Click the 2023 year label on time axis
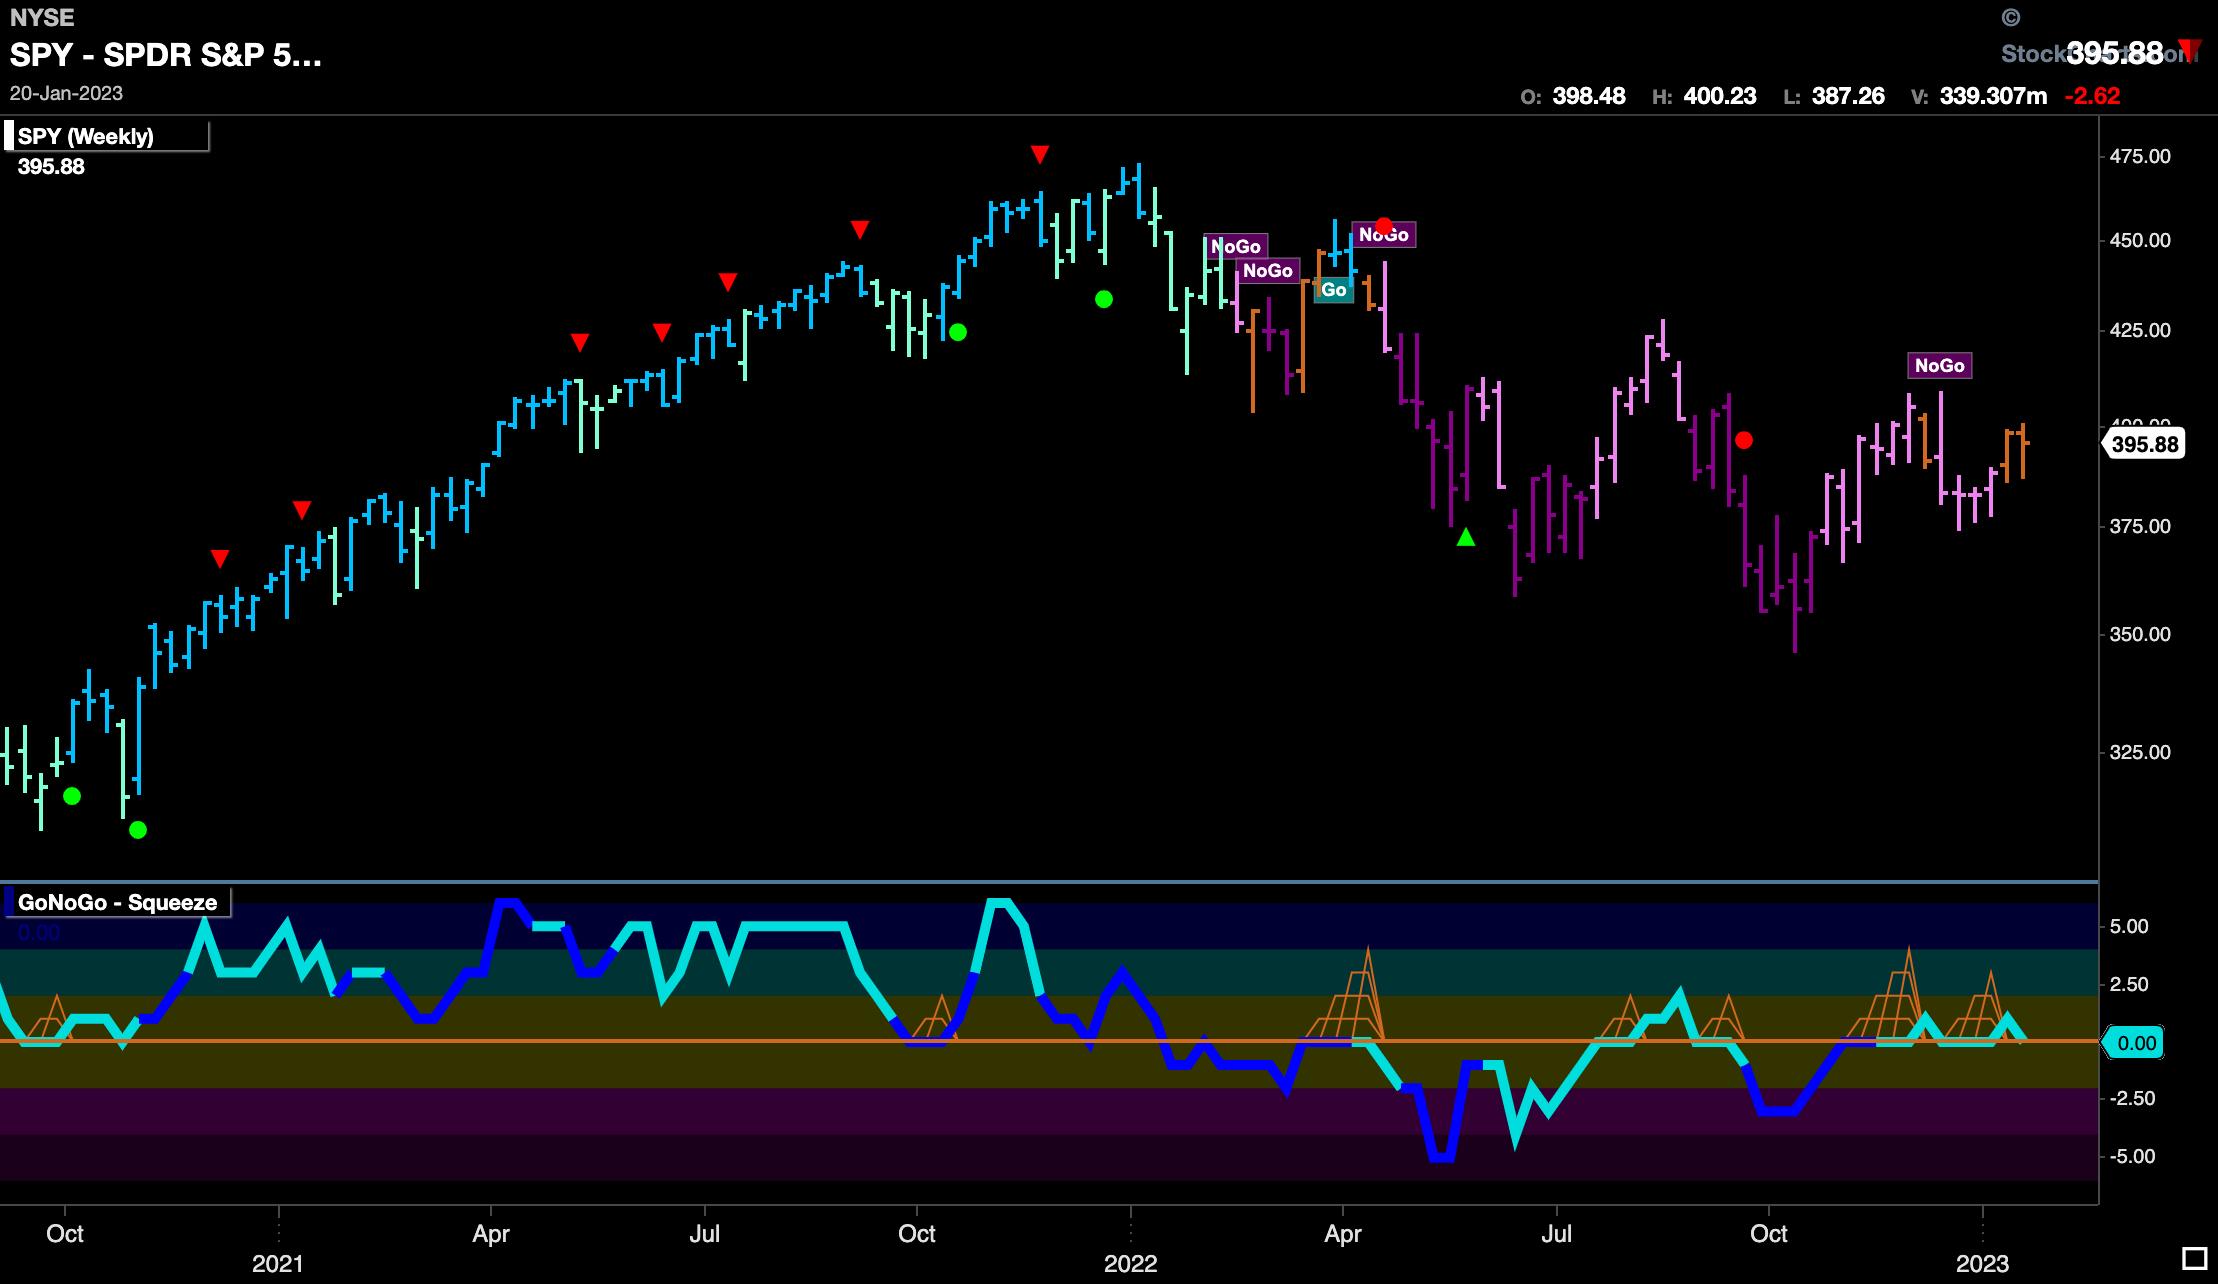The height and width of the screenshot is (1284, 2218). point(1982,1264)
